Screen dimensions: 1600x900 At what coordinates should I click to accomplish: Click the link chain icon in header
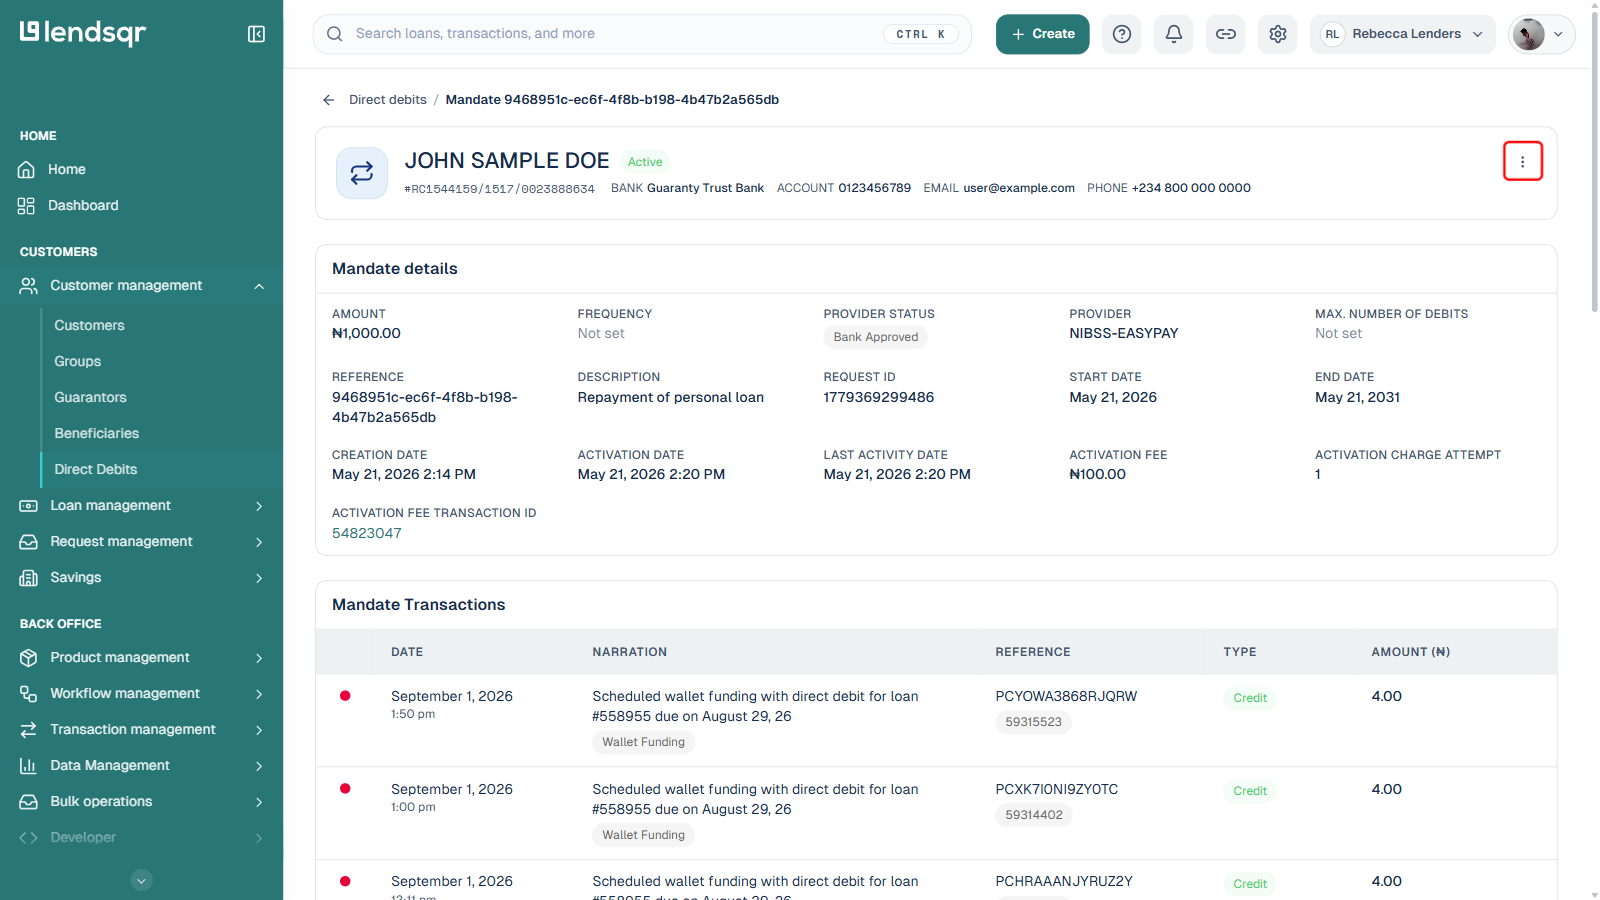pos(1226,34)
